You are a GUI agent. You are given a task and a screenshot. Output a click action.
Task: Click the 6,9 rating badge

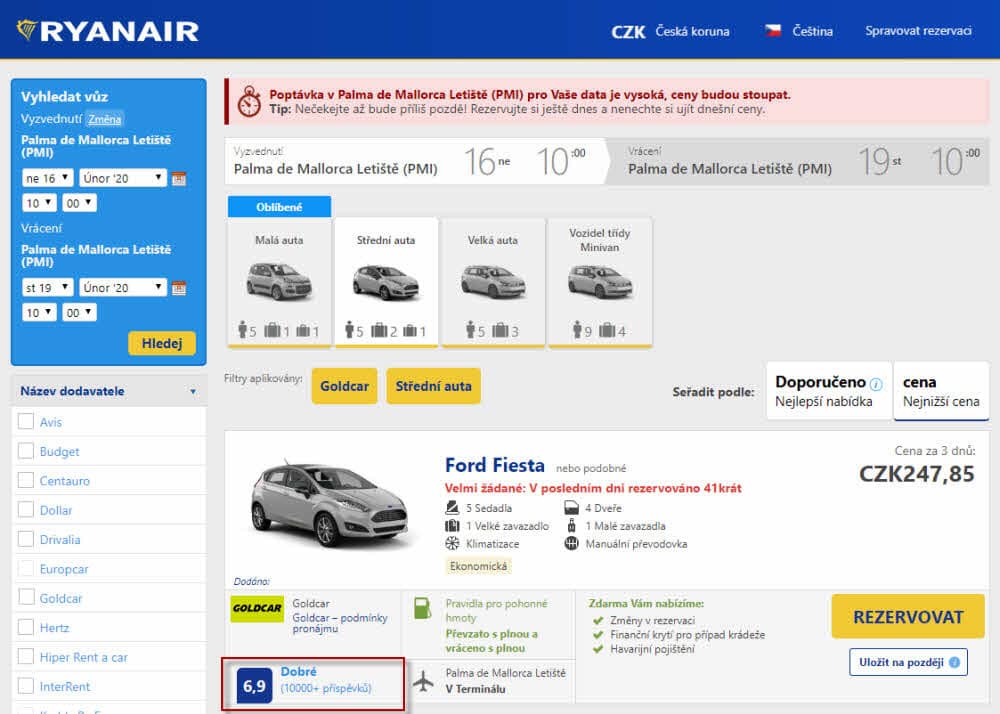tap(254, 686)
